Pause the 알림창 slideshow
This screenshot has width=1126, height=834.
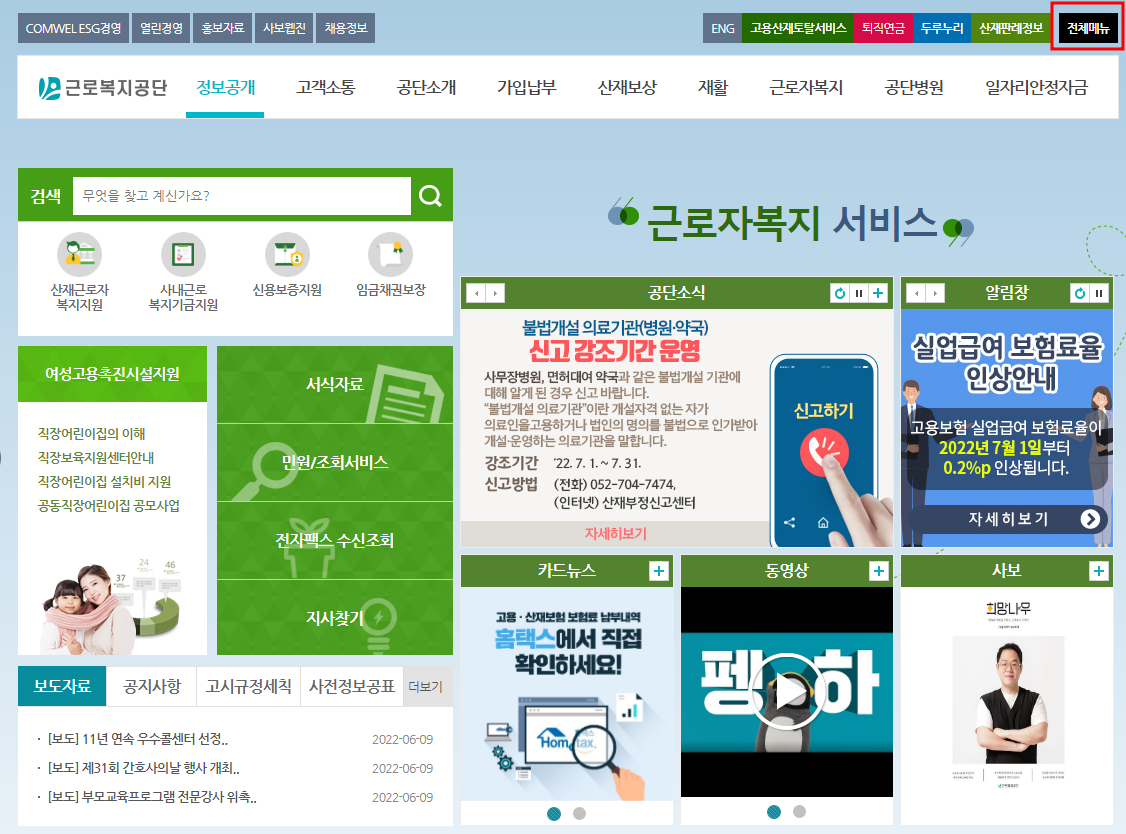1099,292
